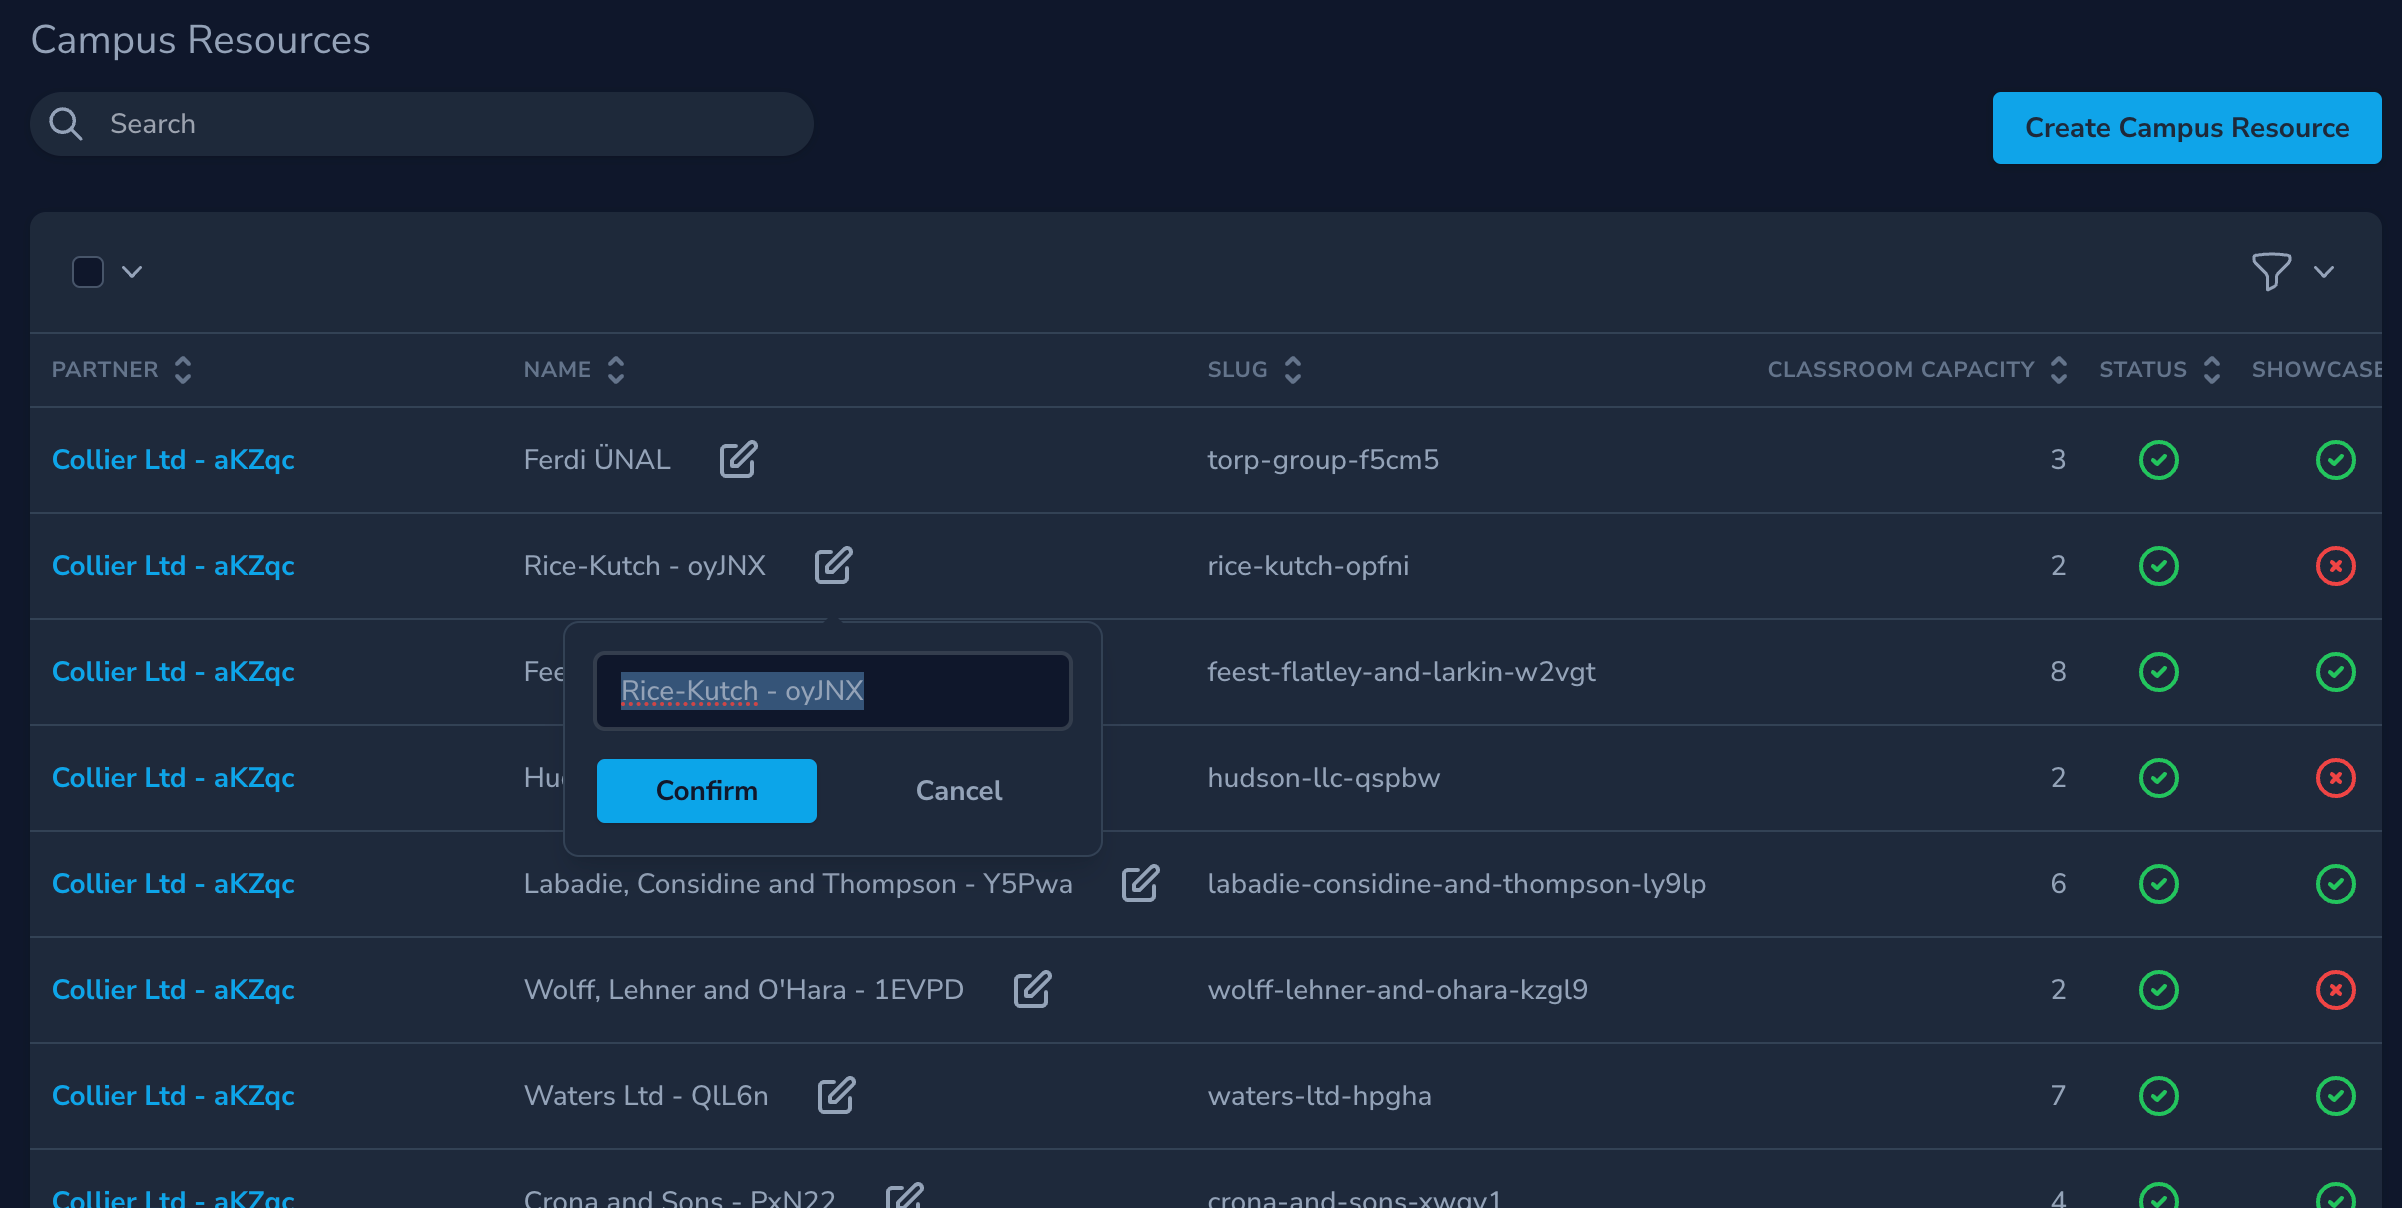Open inline edit for Waters Ltd - QlL6n
The image size is (2402, 1208).
[x=836, y=1096]
